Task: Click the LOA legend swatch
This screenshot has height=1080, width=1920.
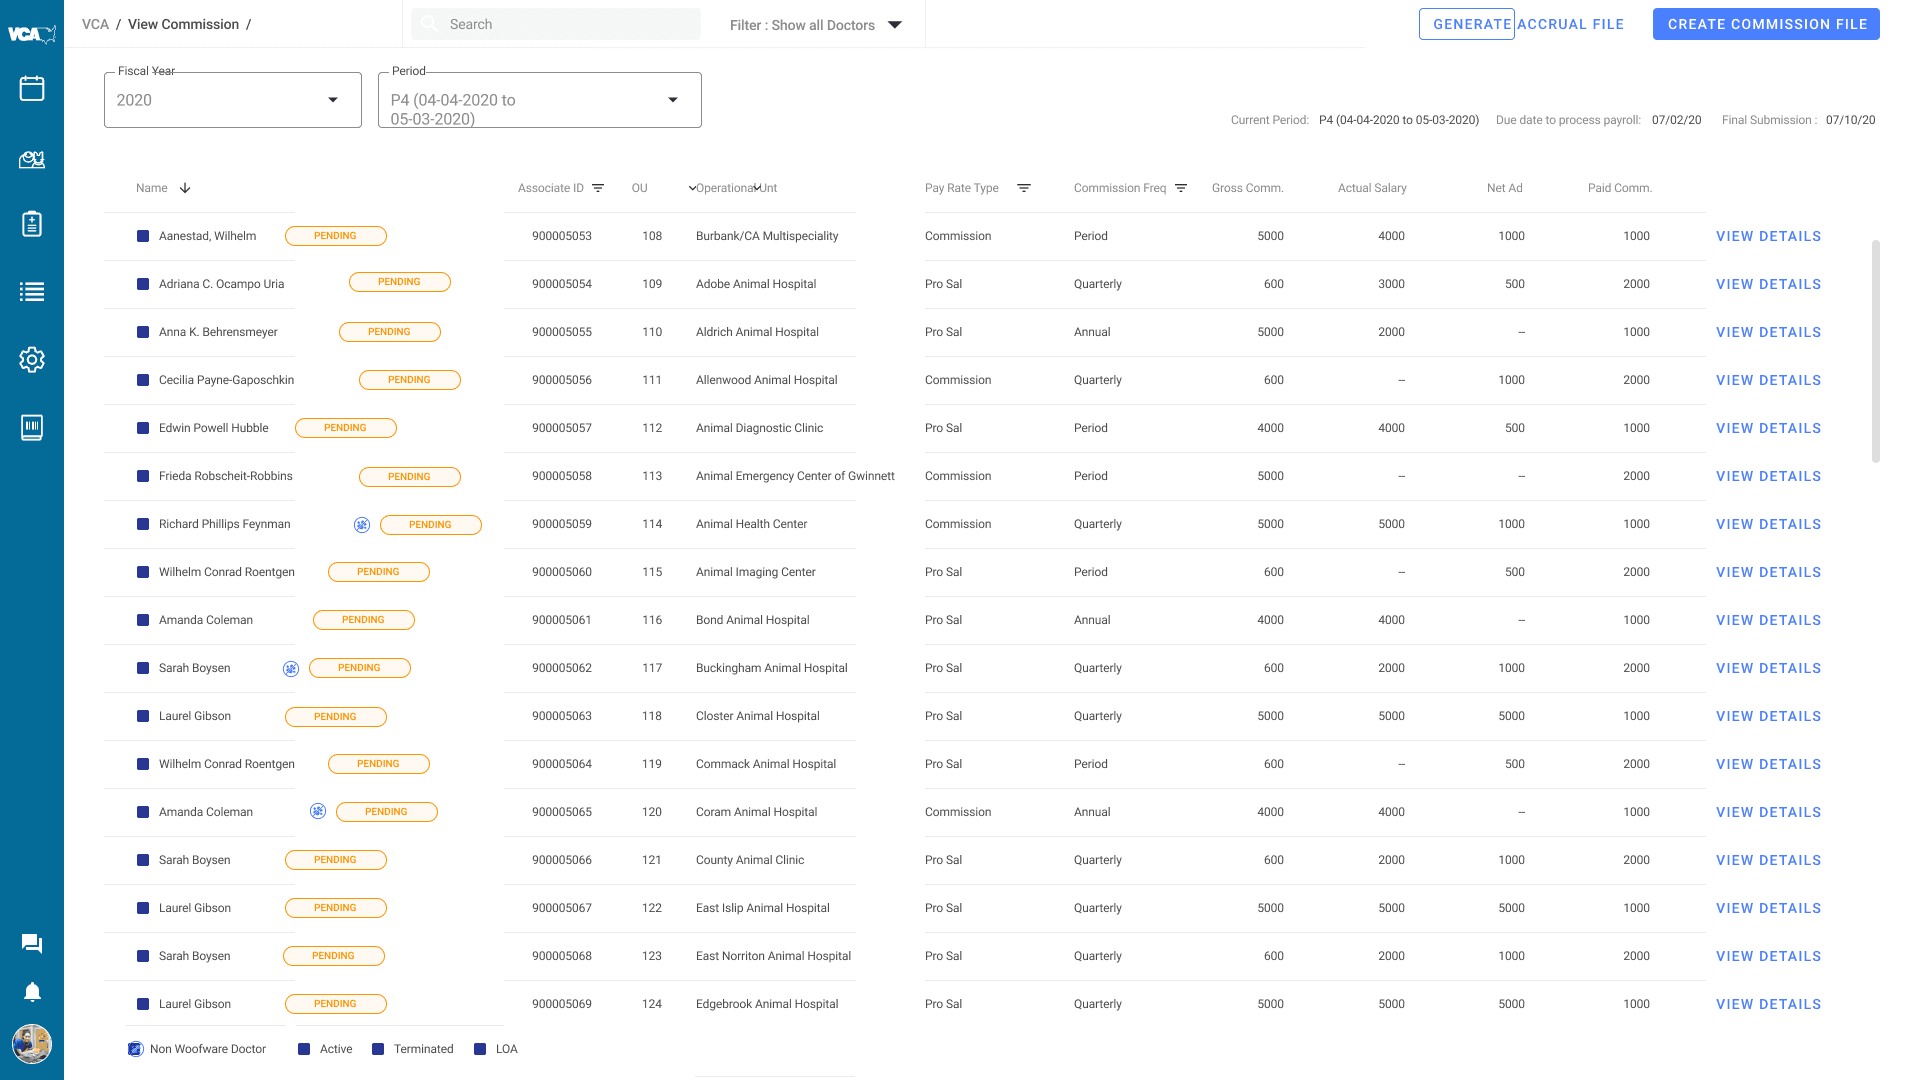Action: click(480, 1049)
